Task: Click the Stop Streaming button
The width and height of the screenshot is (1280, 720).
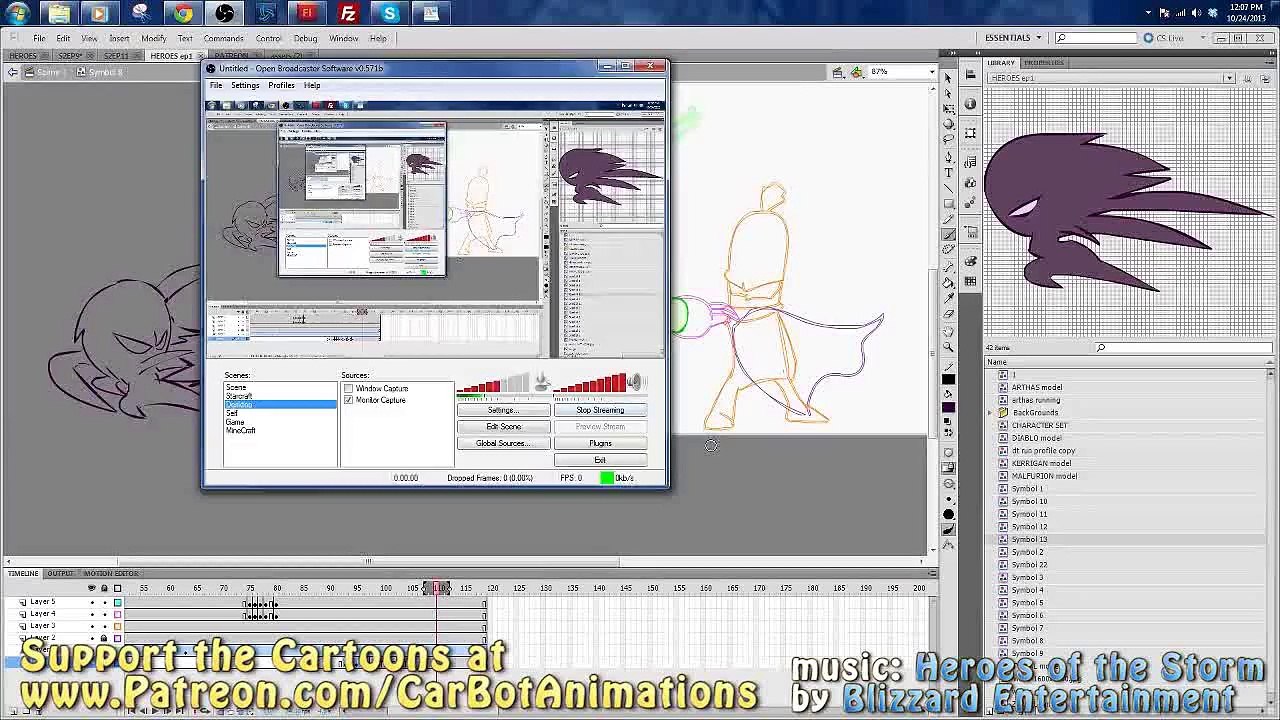Action: coord(600,411)
